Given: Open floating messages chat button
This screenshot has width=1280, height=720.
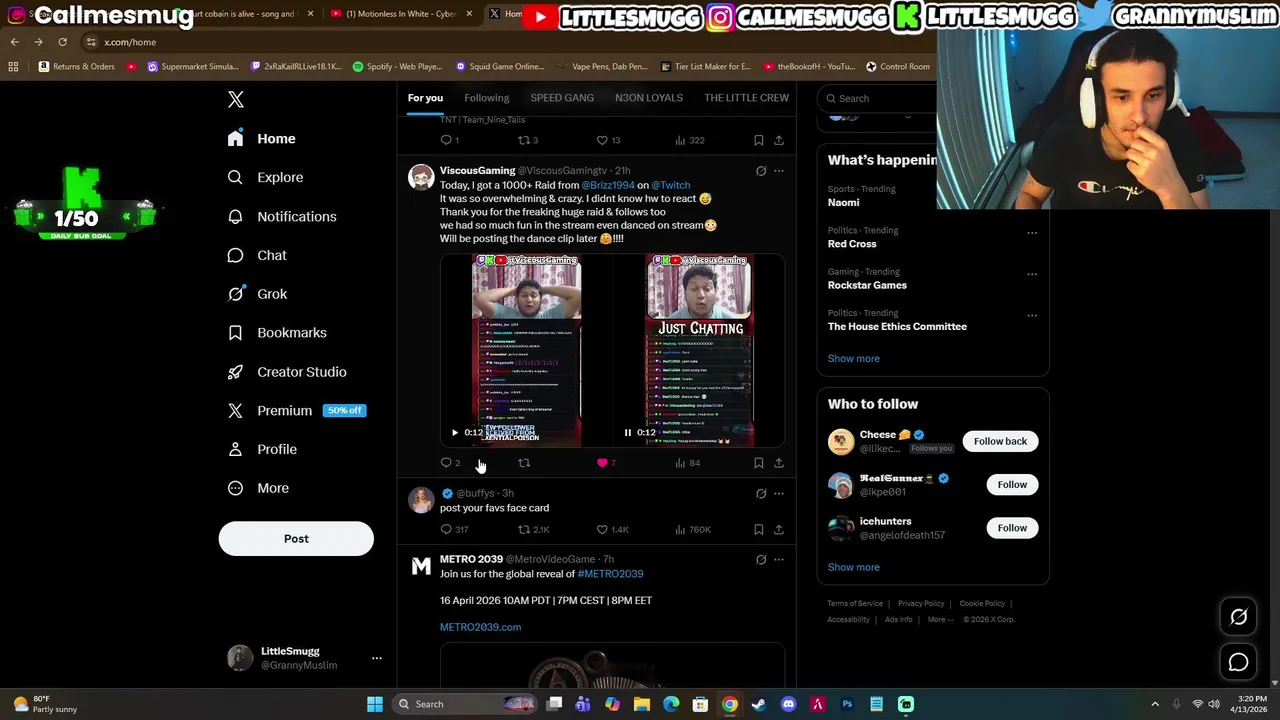Looking at the screenshot, I should (x=1238, y=662).
